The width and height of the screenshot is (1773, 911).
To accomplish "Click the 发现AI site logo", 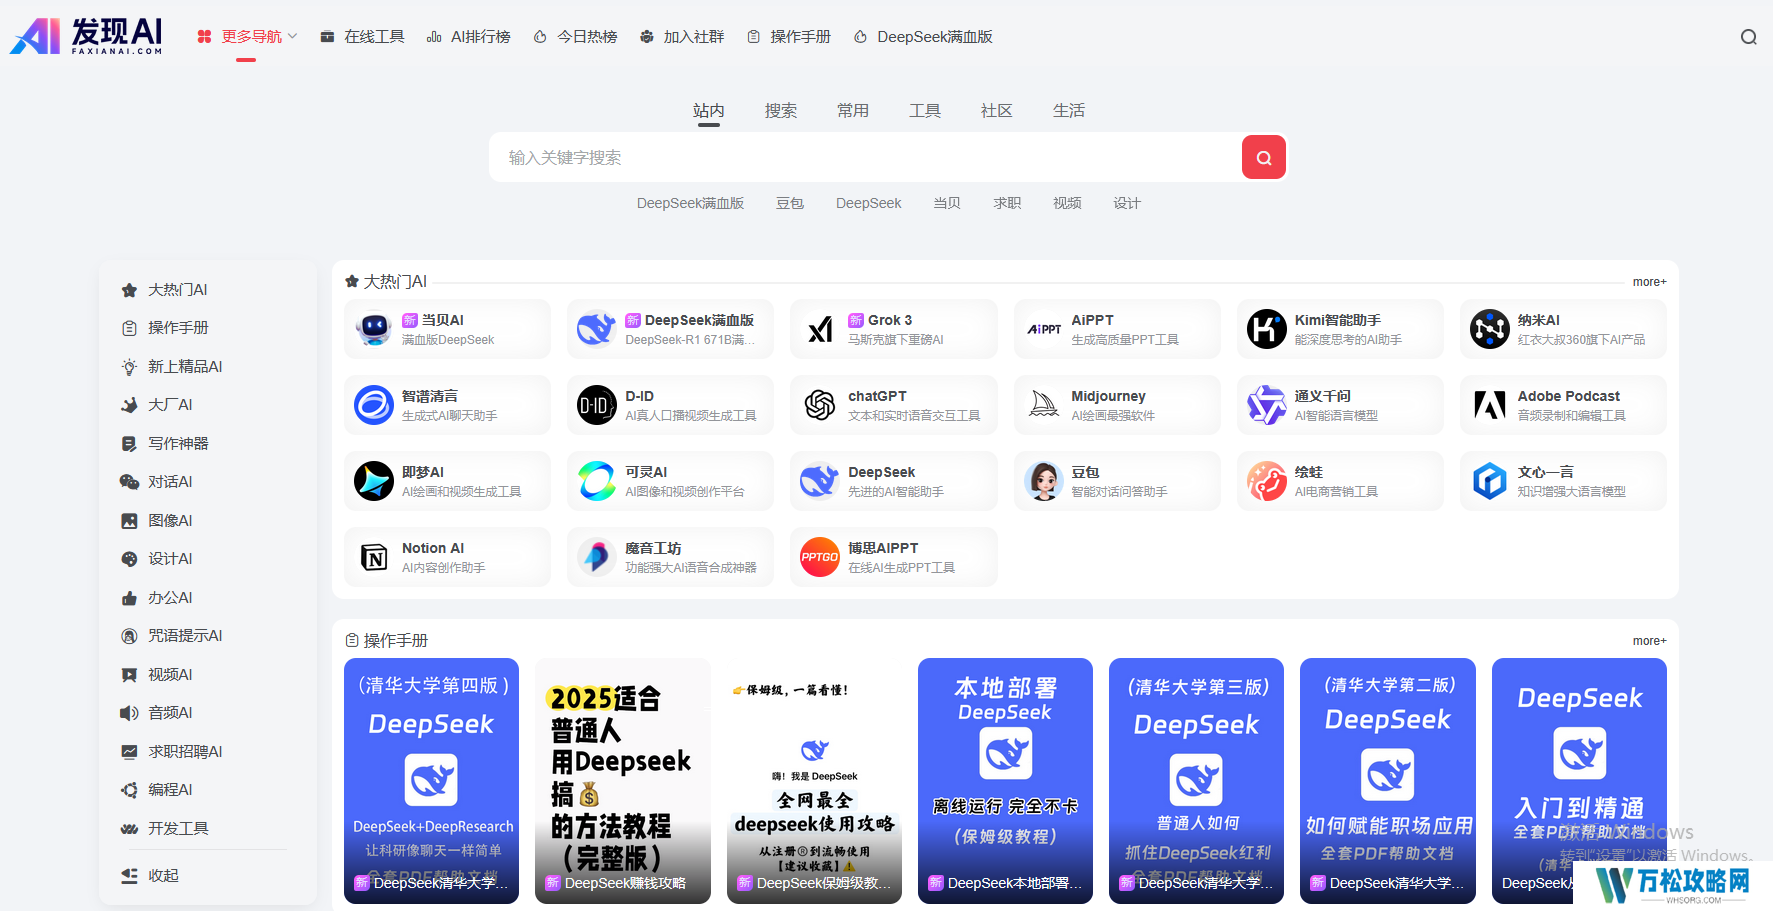I will point(87,36).
